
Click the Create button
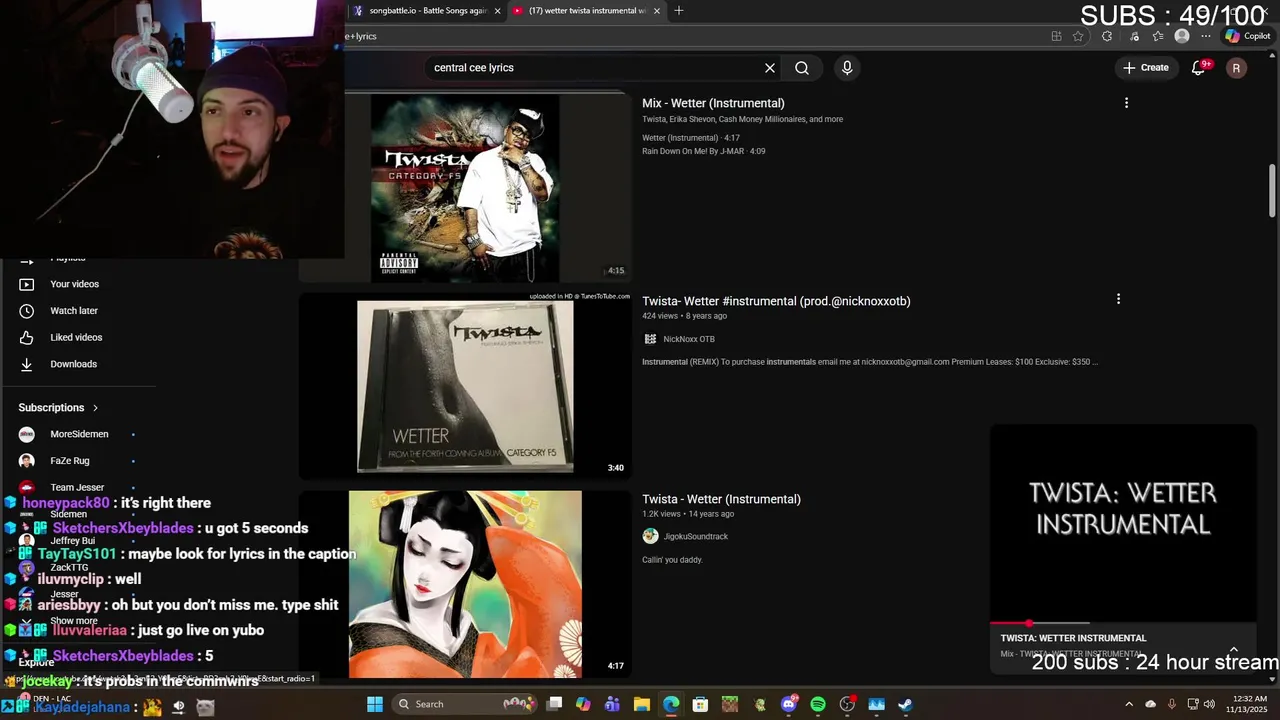pyautogui.click(x=1145, y=68)
